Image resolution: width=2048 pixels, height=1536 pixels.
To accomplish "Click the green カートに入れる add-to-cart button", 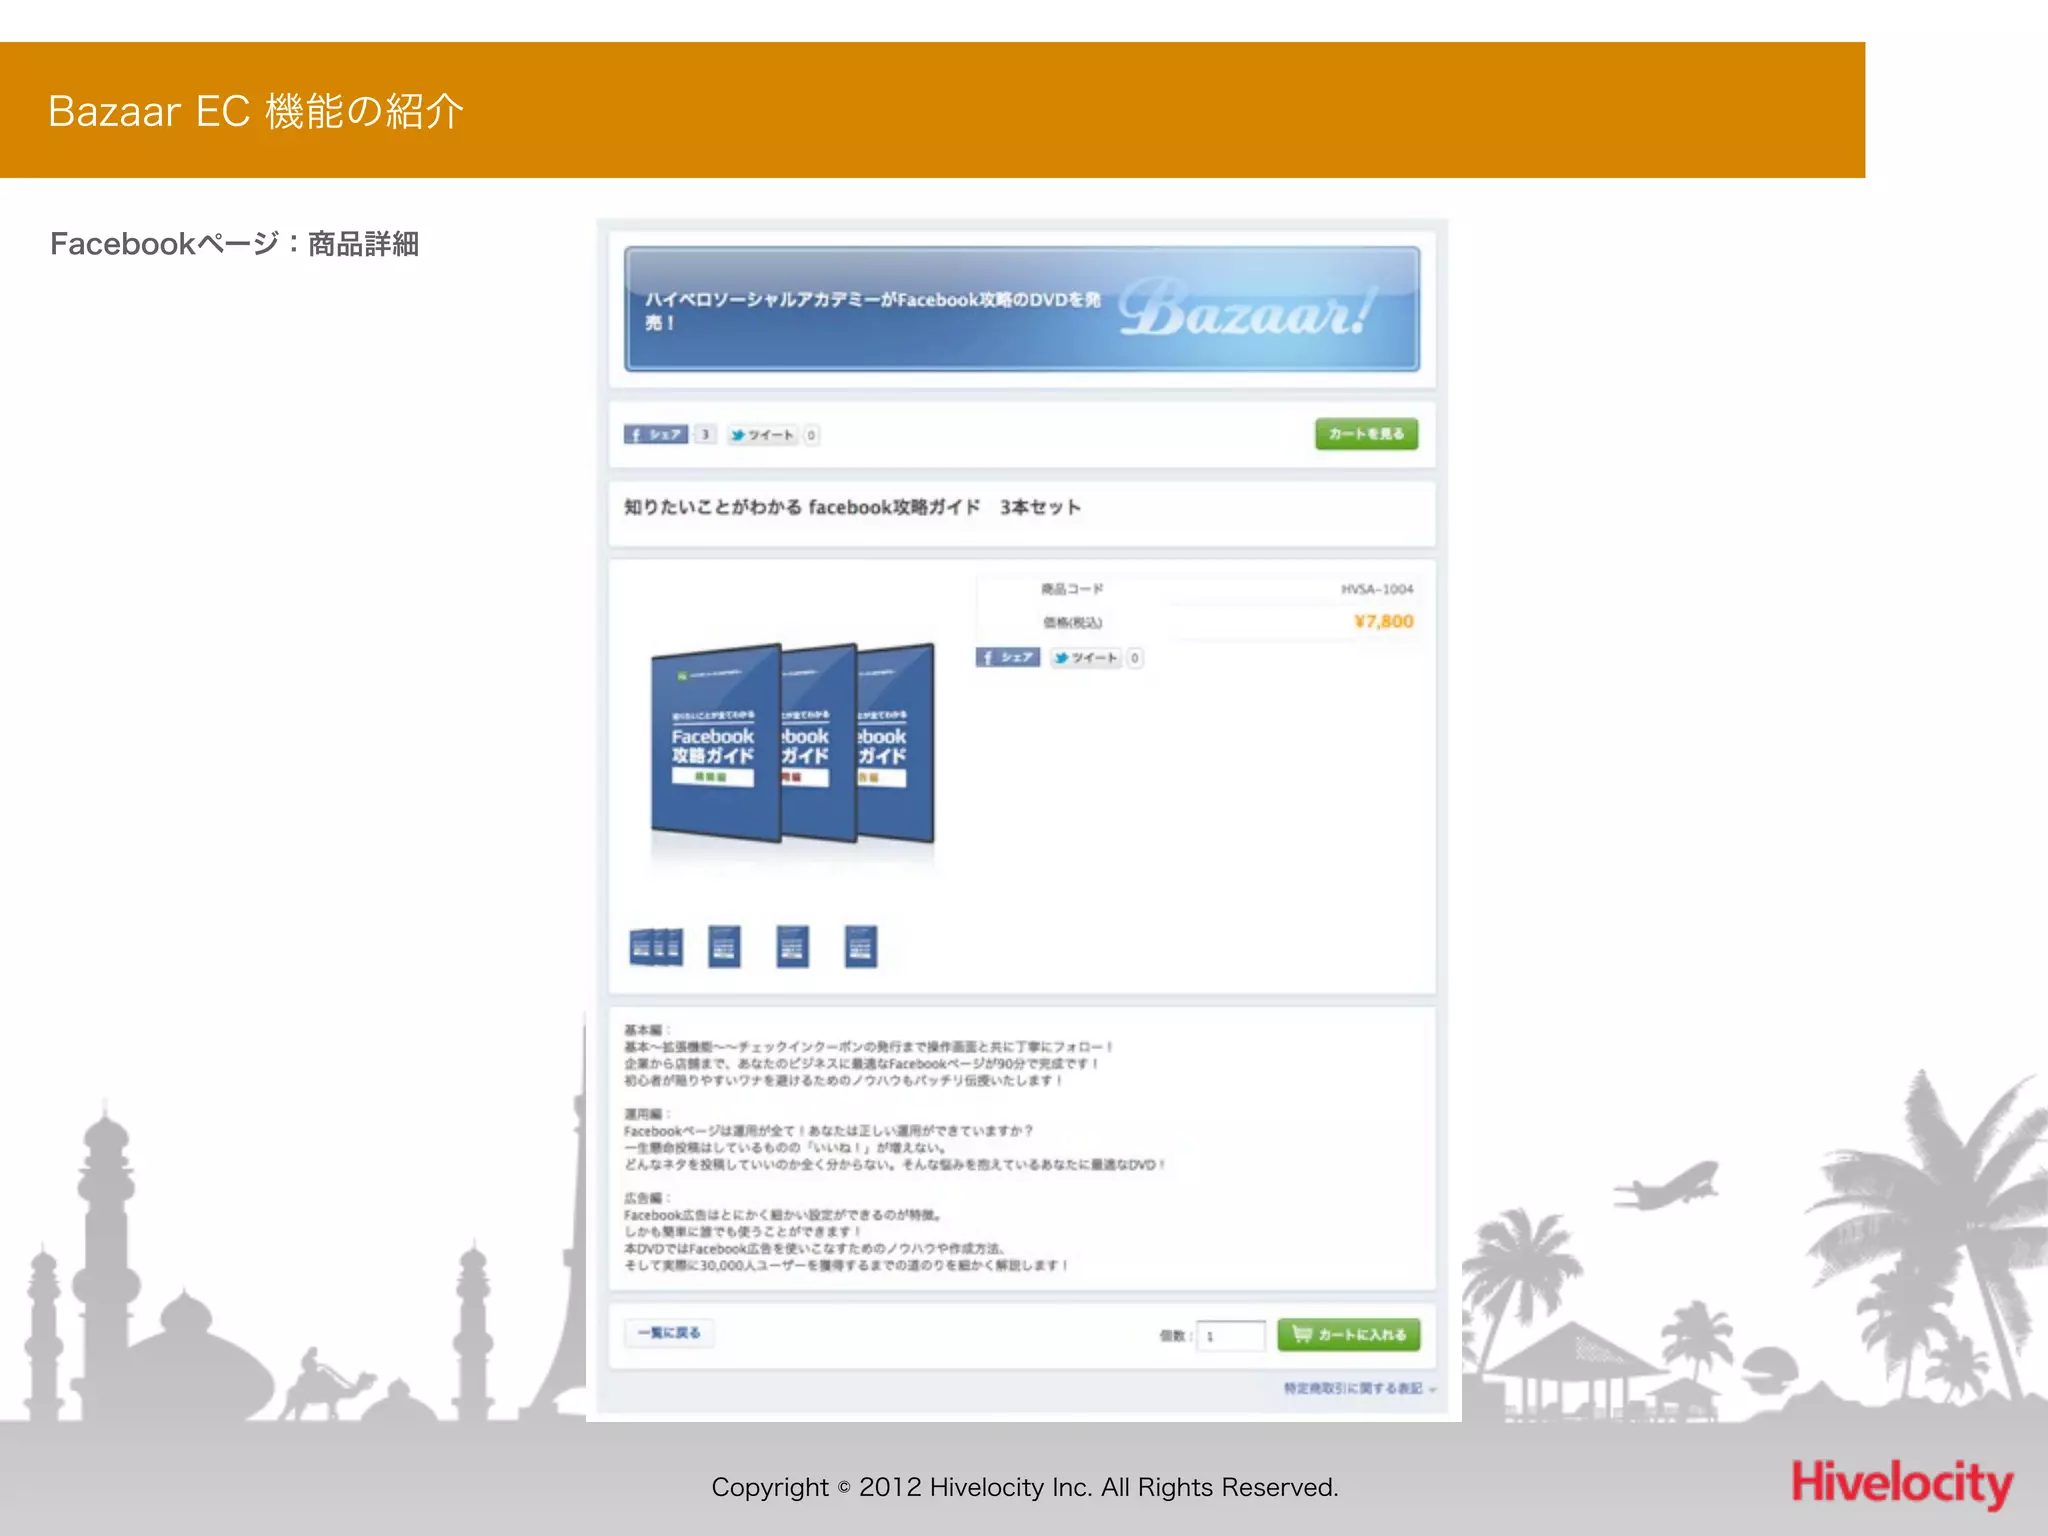I will (1349, 1335).
